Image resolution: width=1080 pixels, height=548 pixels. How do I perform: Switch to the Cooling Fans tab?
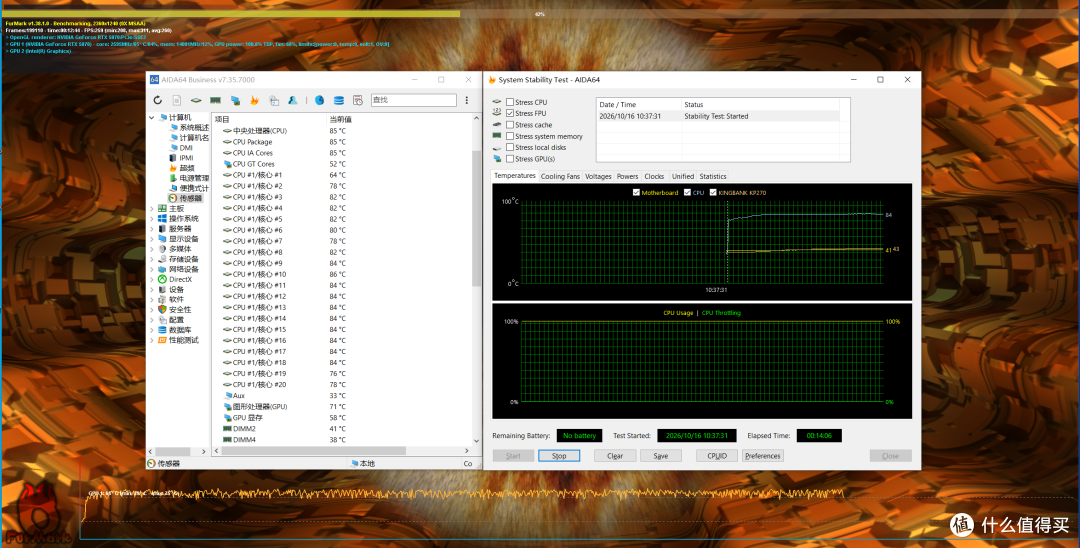tap(560, 176)
